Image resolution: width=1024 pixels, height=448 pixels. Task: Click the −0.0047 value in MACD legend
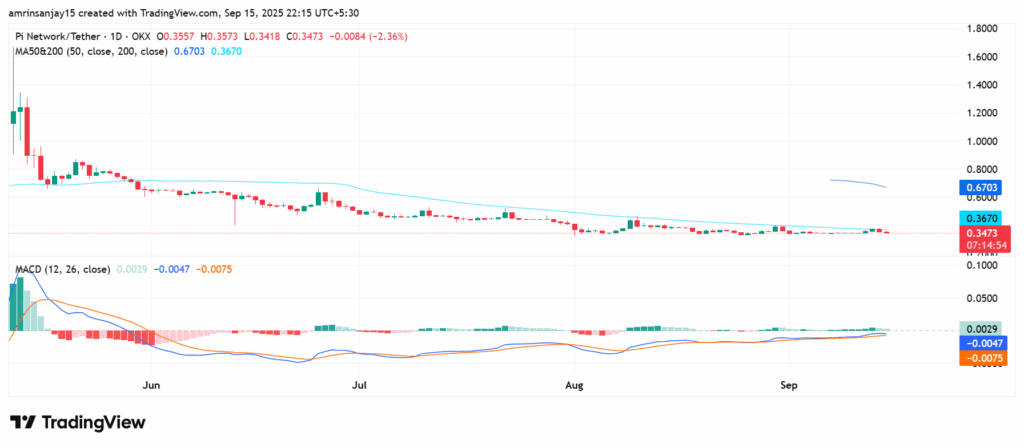click(173, 268)
